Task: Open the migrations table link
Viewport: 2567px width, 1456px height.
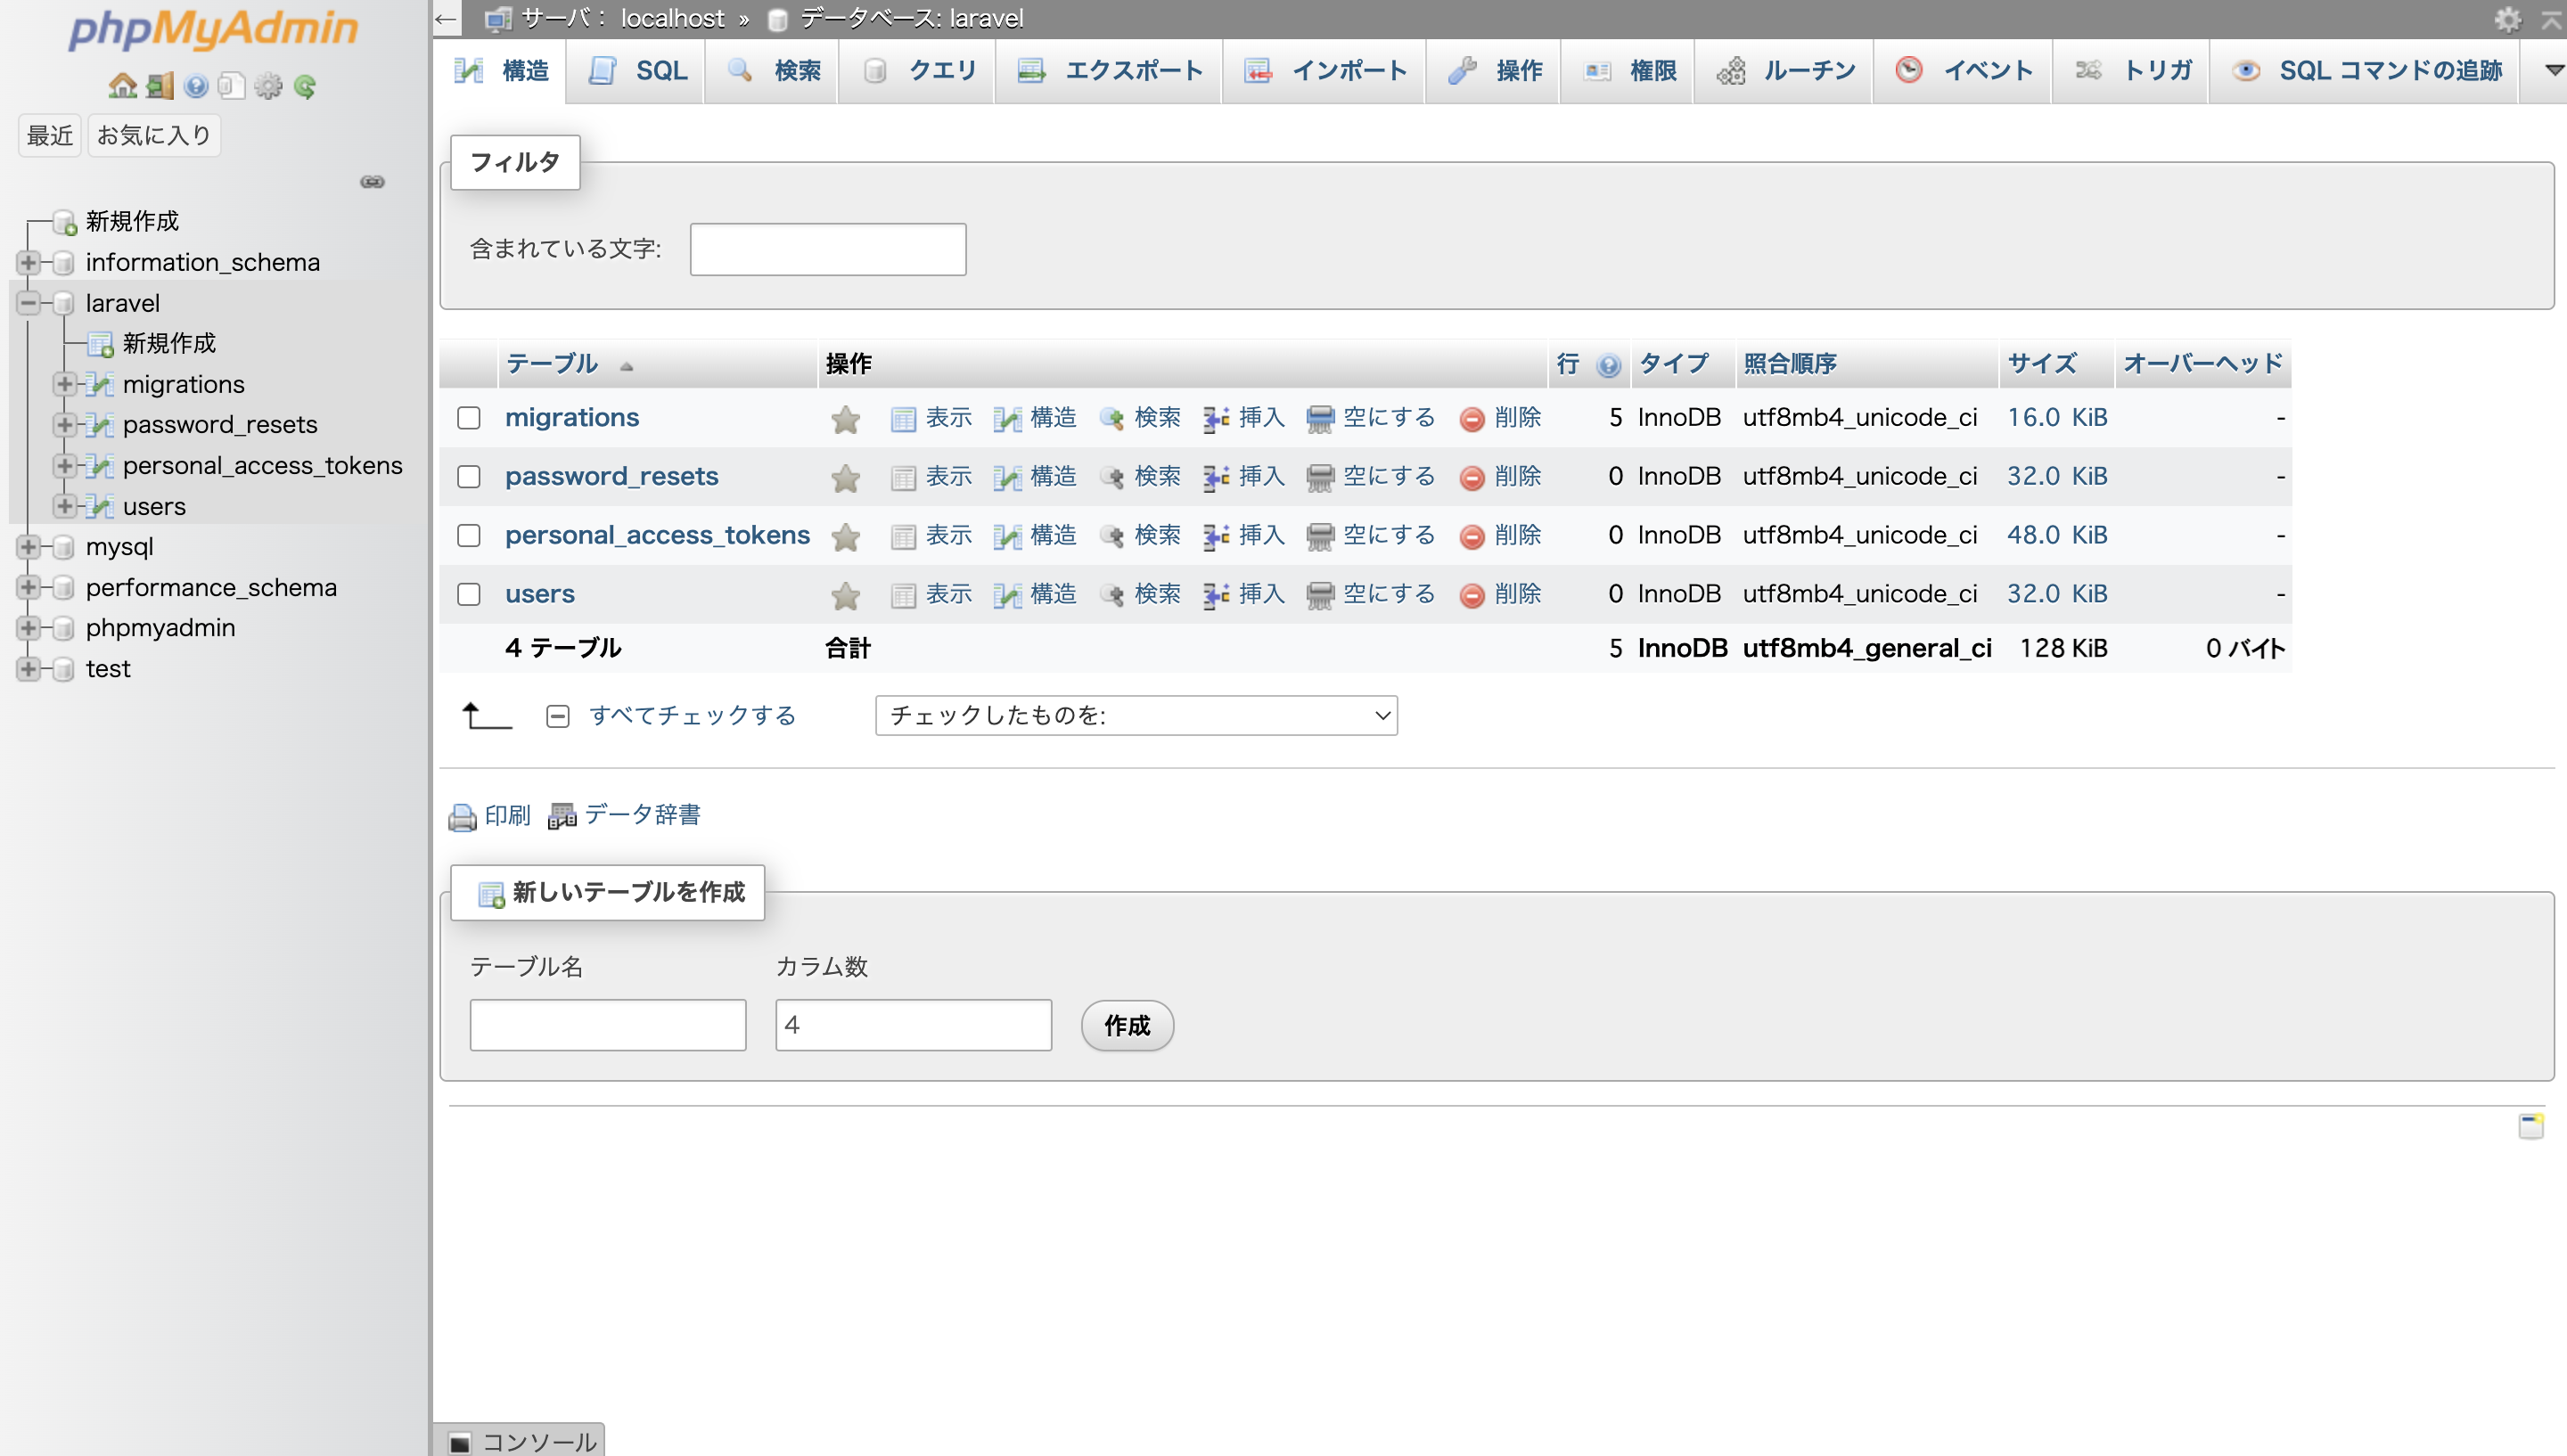Action: pyautogui.click(x=572, y=417)
